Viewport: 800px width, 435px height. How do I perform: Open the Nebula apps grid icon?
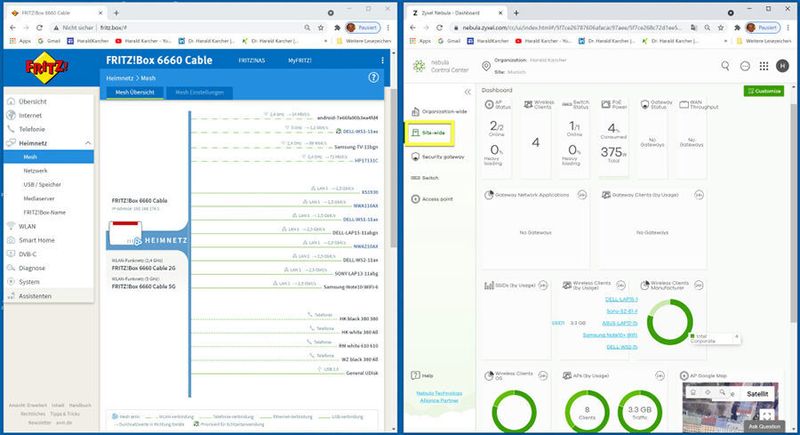(764, 66)
